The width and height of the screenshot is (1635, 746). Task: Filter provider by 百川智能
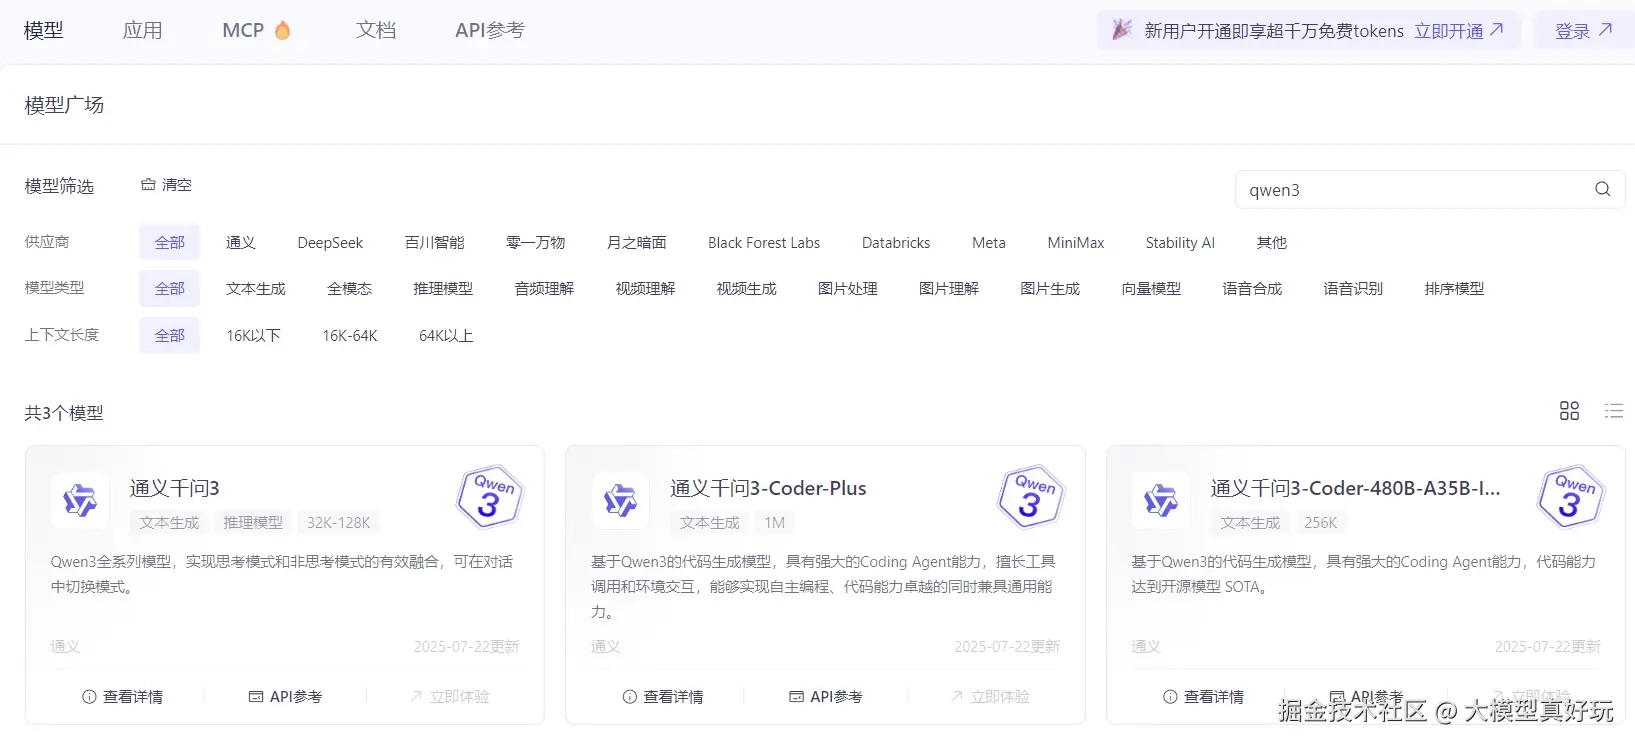click(435, 243)
